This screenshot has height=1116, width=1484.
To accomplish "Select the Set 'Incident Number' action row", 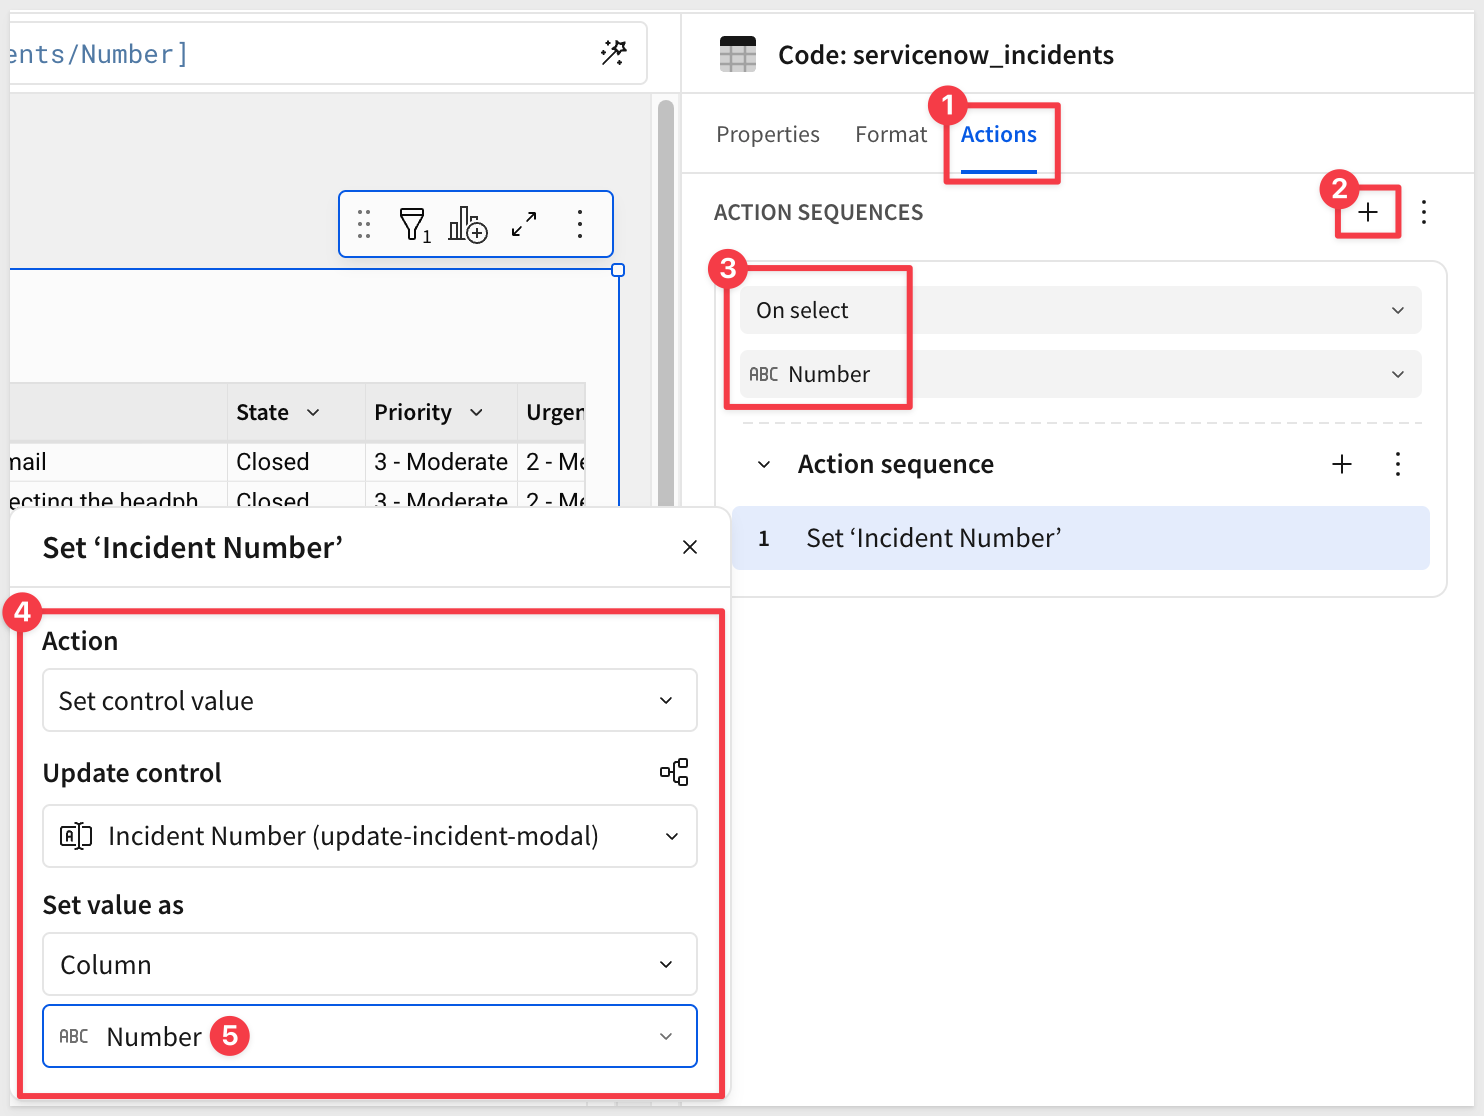I will pyautogui.click(x=1080, y=538).
